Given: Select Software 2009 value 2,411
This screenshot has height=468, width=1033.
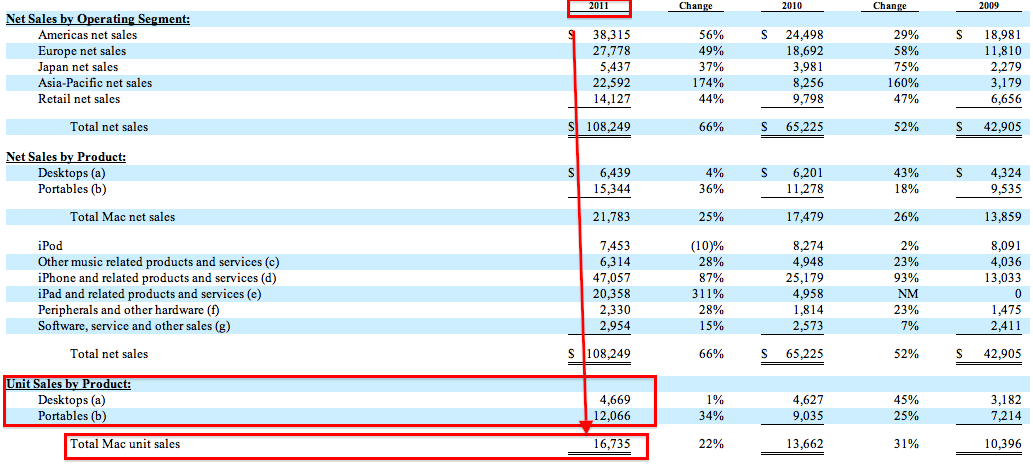Looking at the screenshot, I should (x=1005, y=326).
